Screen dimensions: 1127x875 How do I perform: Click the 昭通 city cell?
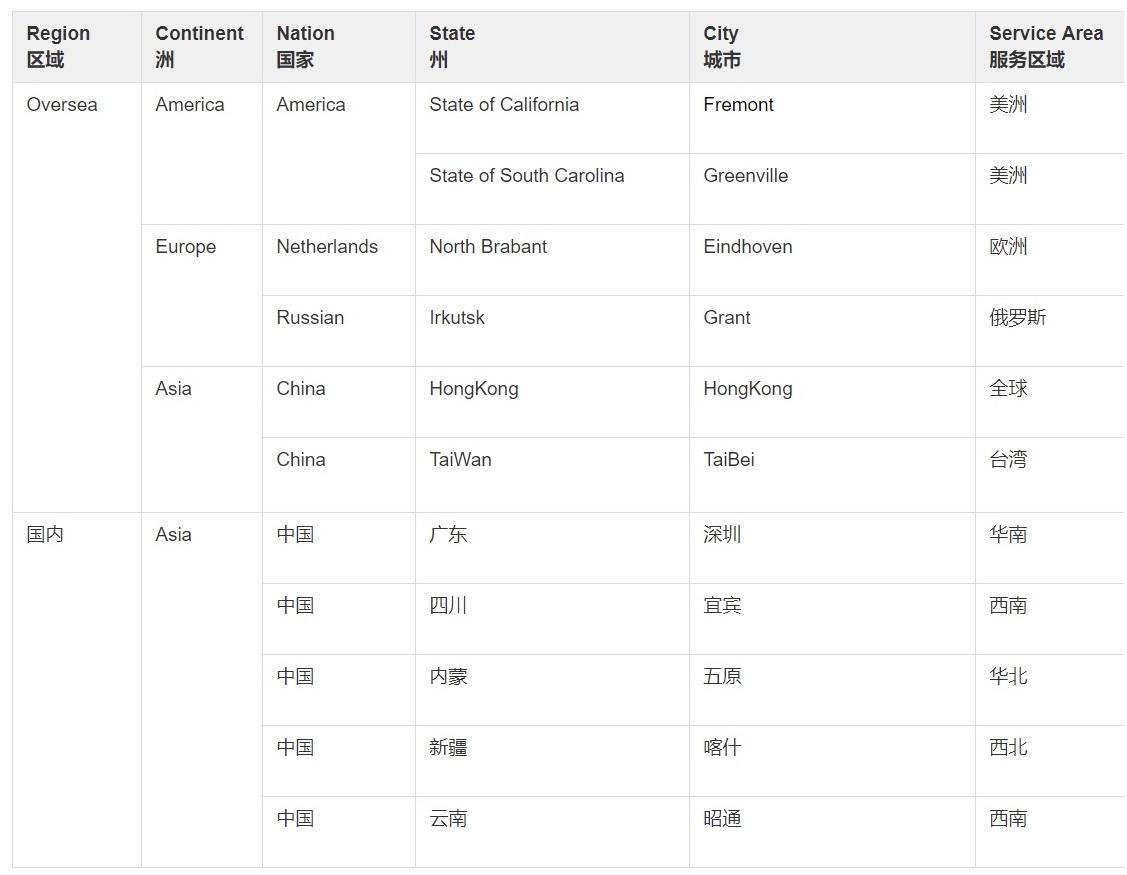(832, 832)
